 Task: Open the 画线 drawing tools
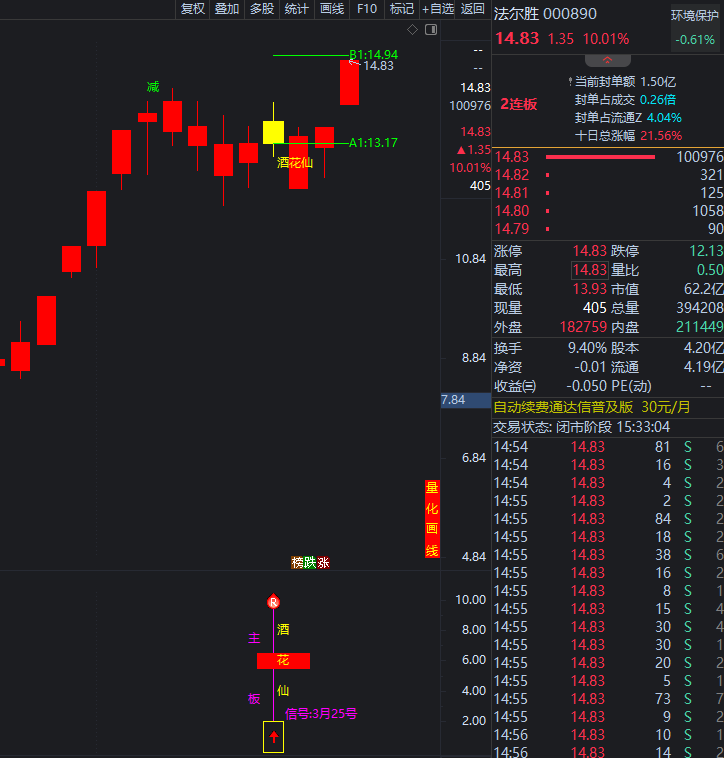click(332, 9)
